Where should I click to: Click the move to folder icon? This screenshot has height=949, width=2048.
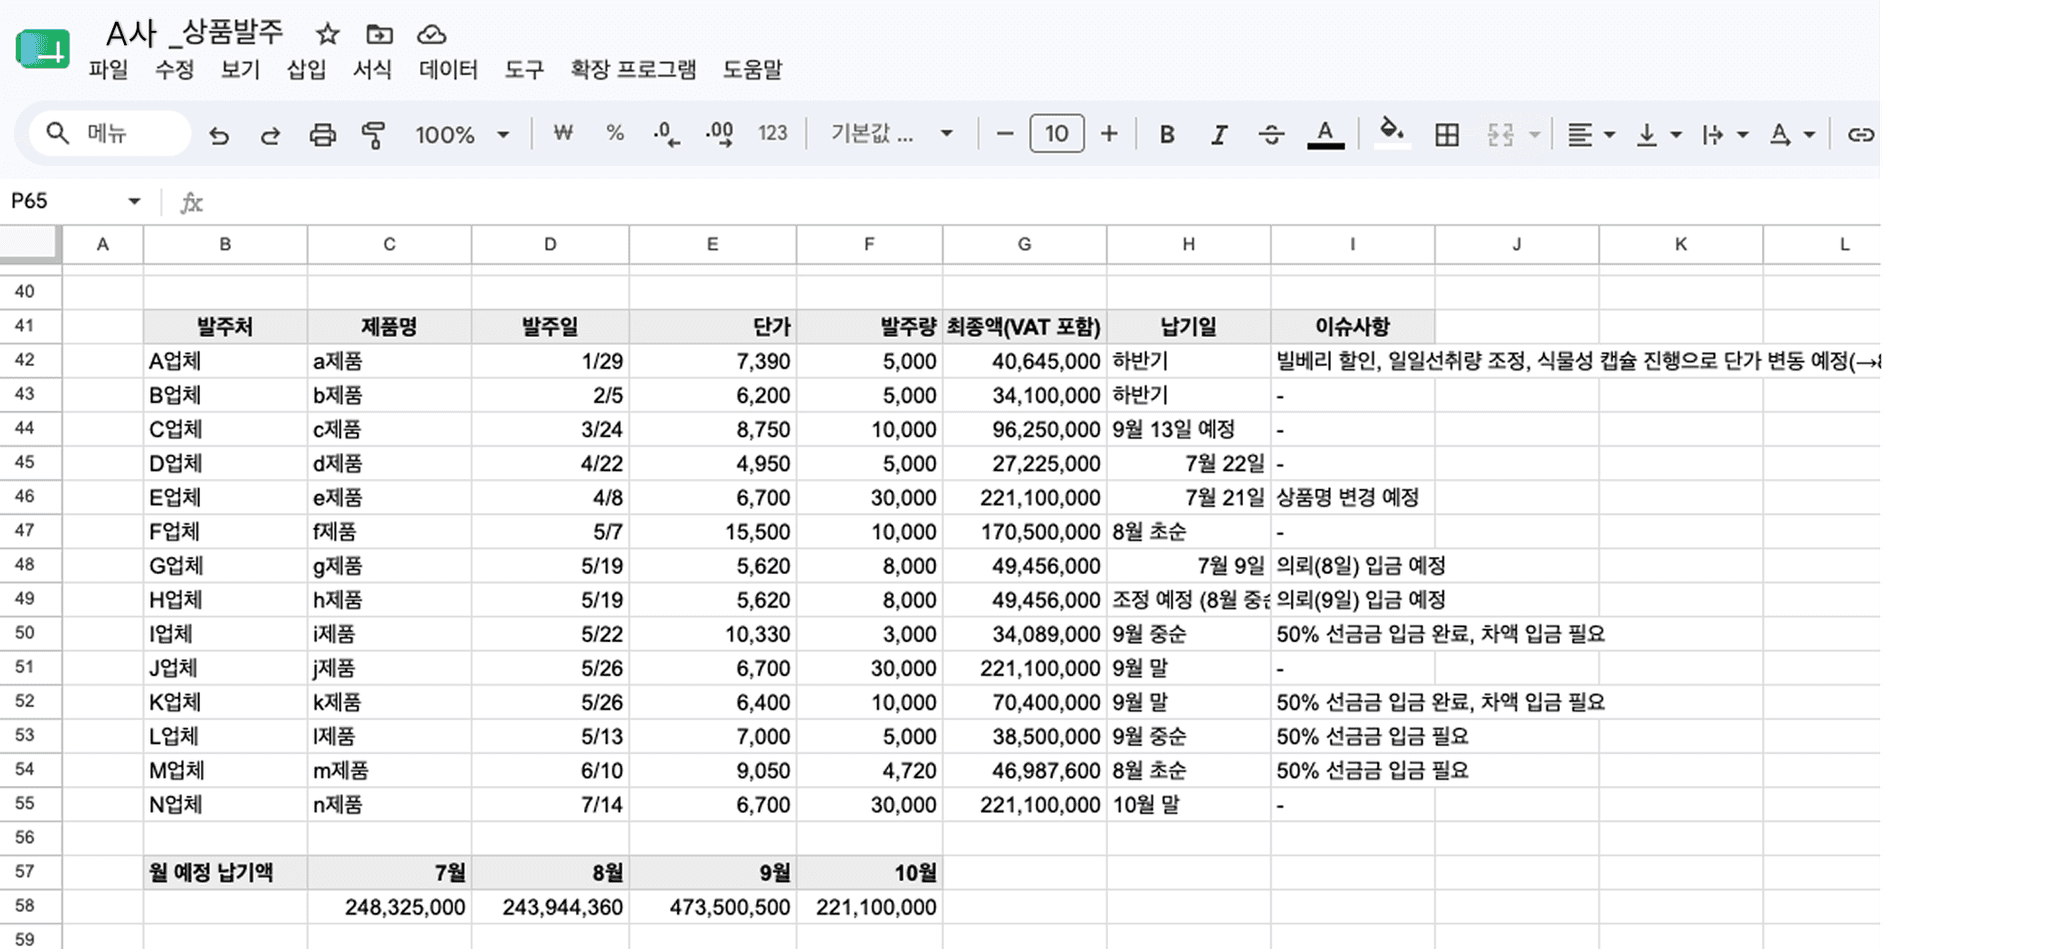(x=379, y=34)
